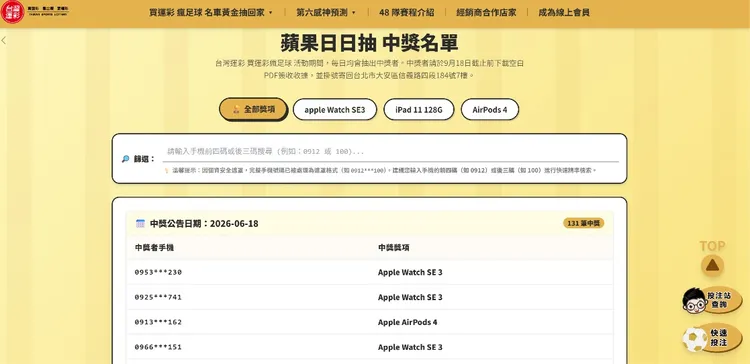This screenshot has width=750, height=364.
Task: Expand the 買運彩 瘋足球 名車黃金抽回家 menu
Action: 210,12
